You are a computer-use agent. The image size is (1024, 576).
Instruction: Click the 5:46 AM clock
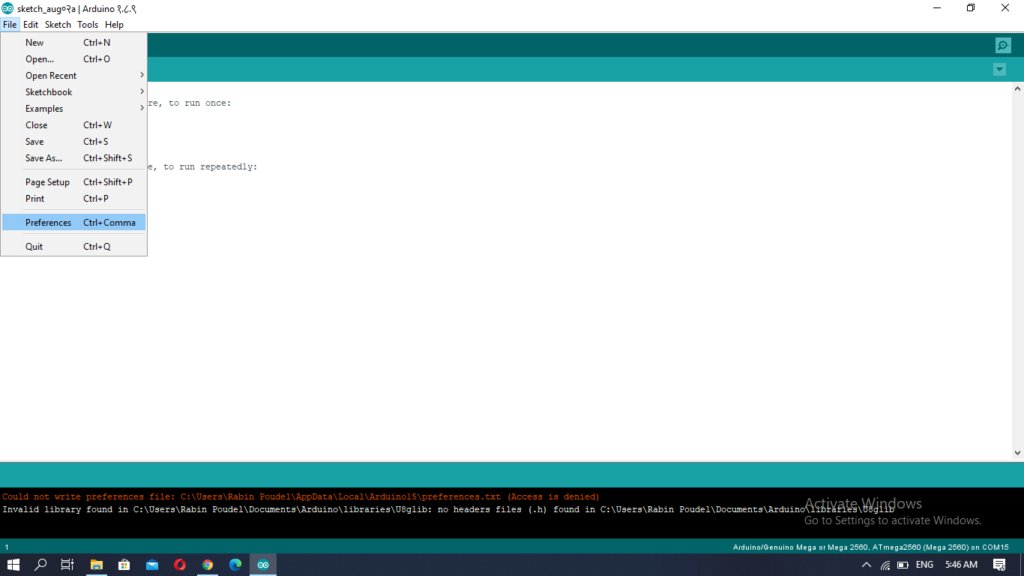[961, 565]
